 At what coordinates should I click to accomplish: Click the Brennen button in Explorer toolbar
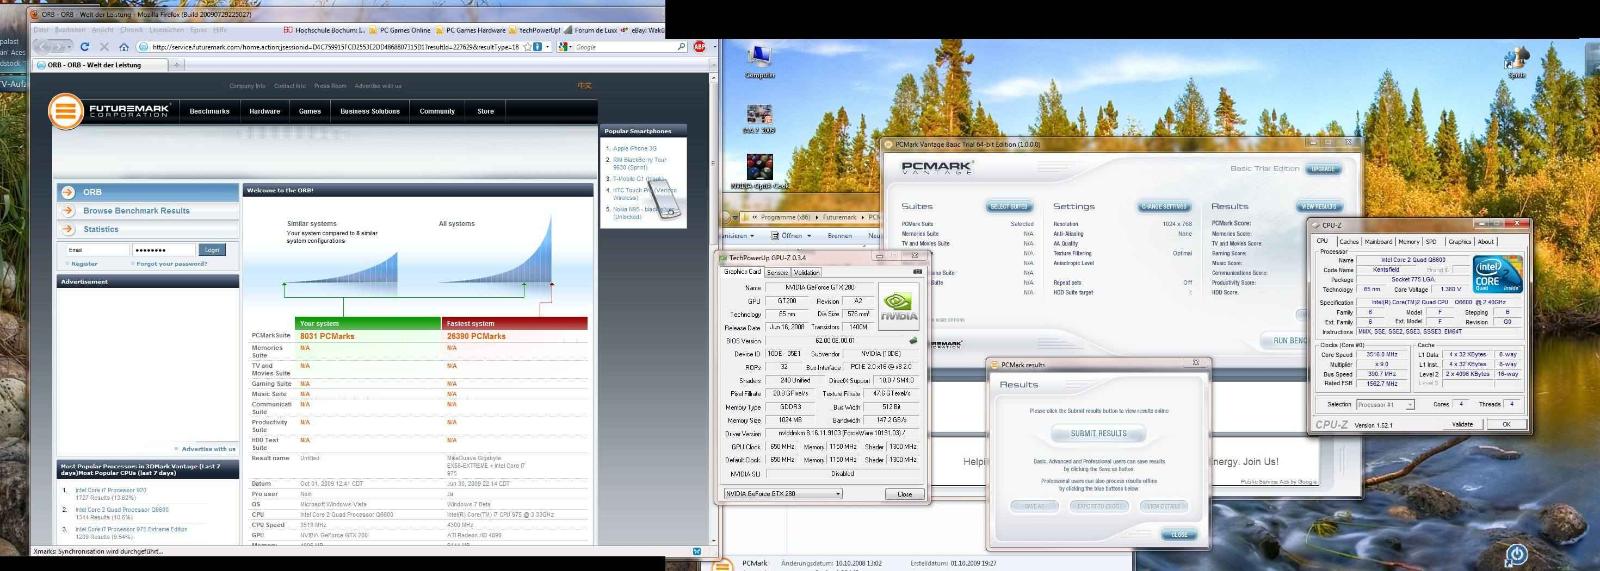840,236
